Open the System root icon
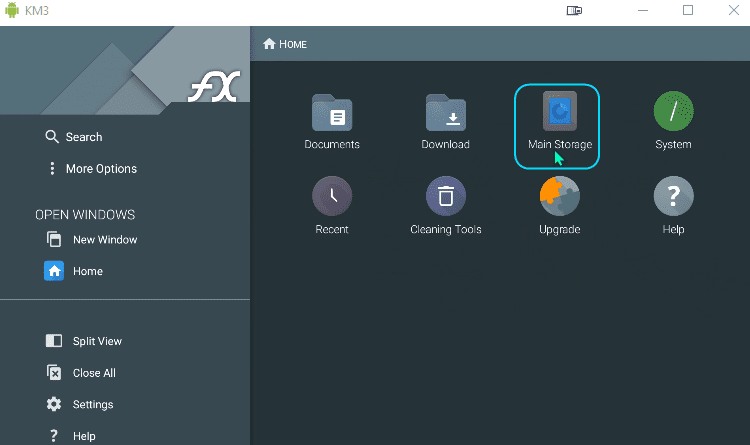Screen dimensions: 750x445 click(x=673, y=111)
